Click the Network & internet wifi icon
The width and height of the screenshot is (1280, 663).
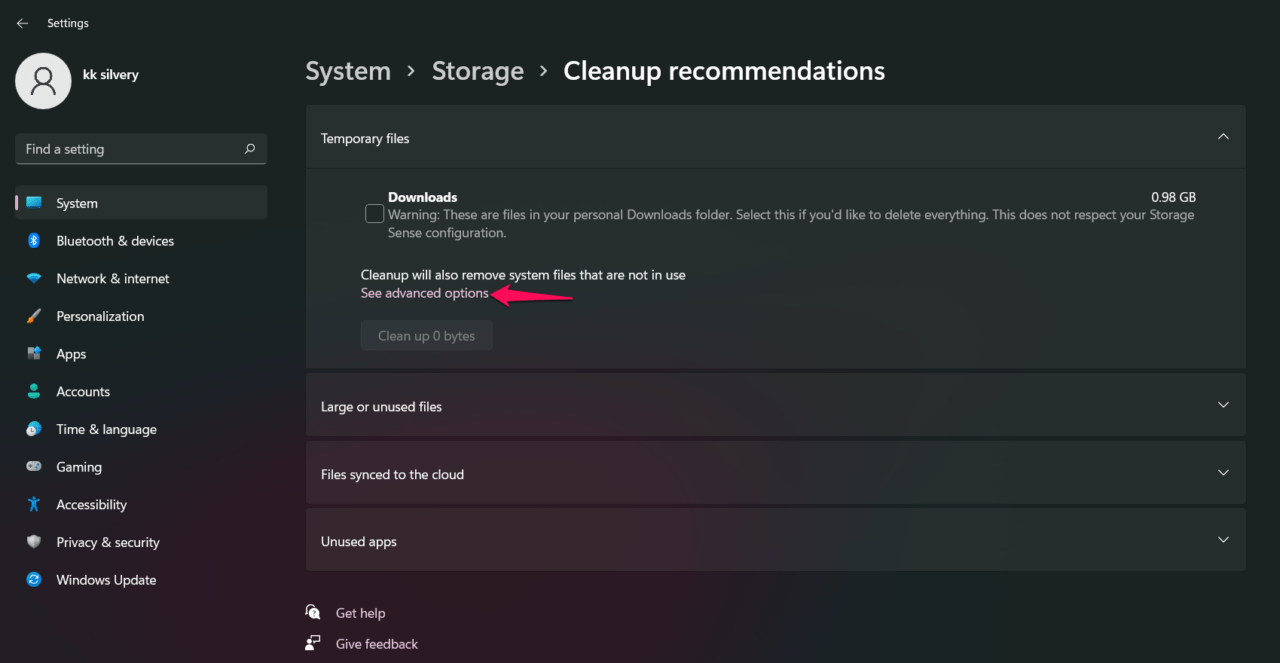(x=34, y=279)
